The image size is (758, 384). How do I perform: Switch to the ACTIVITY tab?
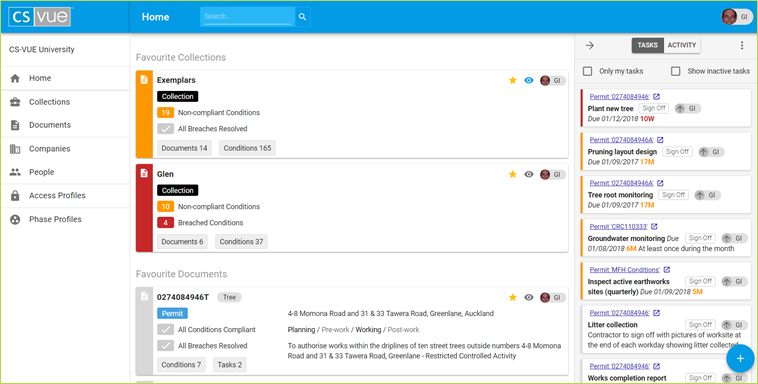(682, 45)
